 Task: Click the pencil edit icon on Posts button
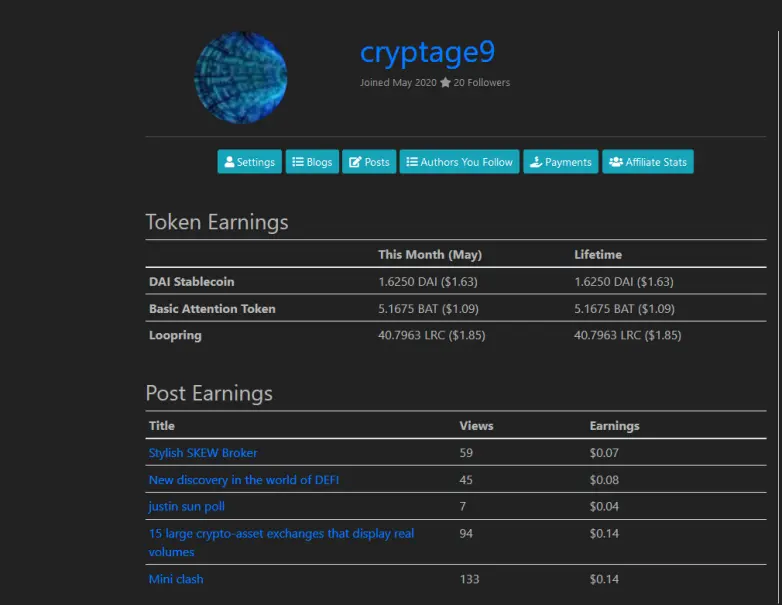click(355, 162)
